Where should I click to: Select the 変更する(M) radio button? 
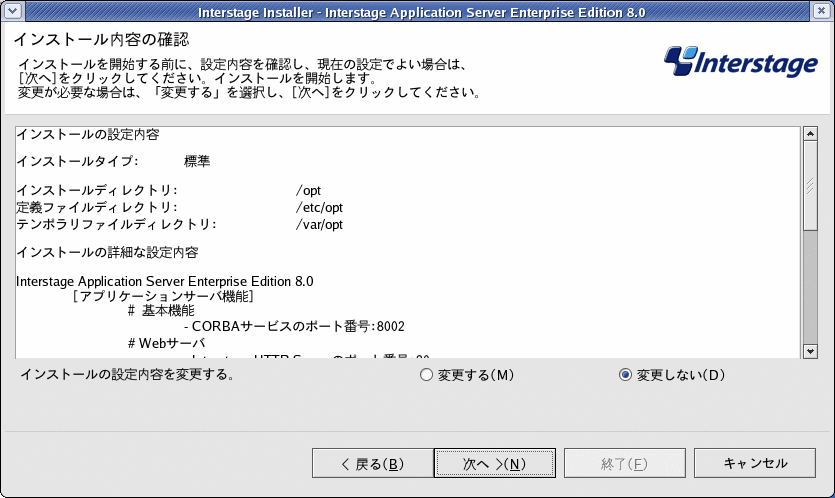(426, 375)
